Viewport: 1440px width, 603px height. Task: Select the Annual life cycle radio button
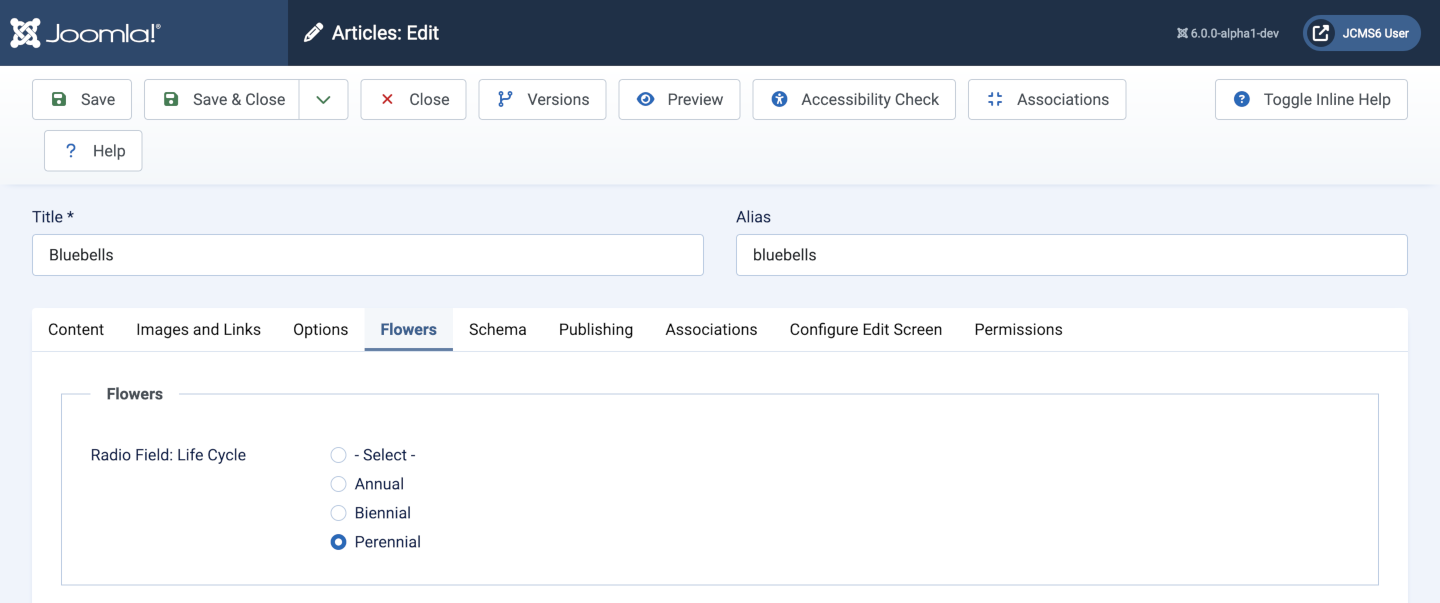338,484
